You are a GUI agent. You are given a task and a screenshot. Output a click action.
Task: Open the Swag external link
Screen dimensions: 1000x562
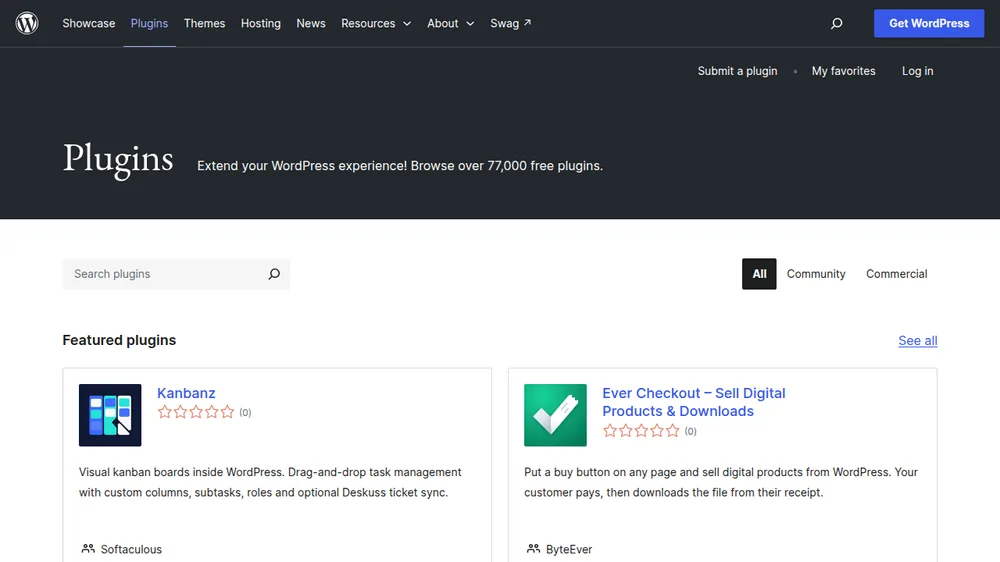click(x=510, y=23)
